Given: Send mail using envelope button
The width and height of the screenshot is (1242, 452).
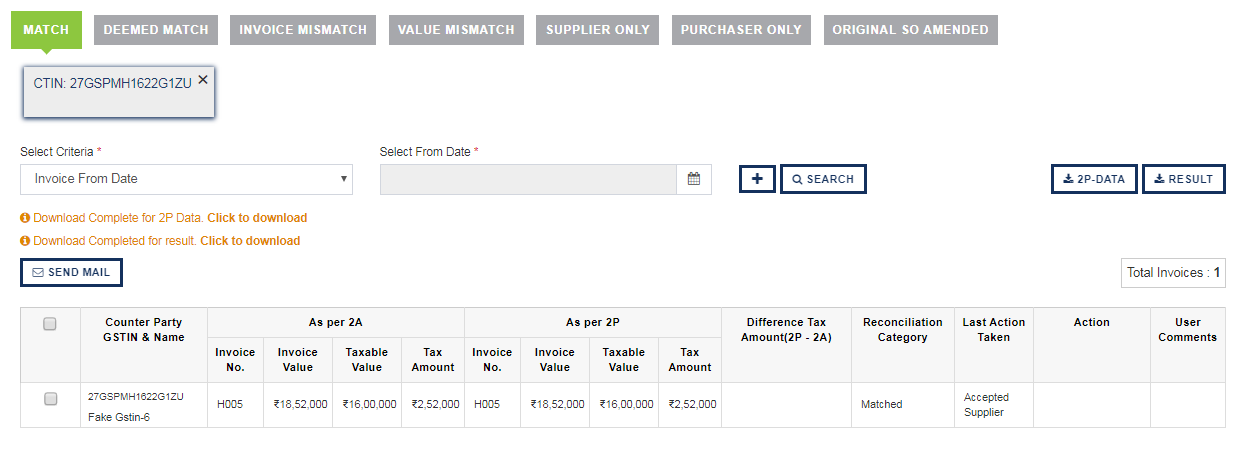Looking at the screenshot, I should point(71,272).
